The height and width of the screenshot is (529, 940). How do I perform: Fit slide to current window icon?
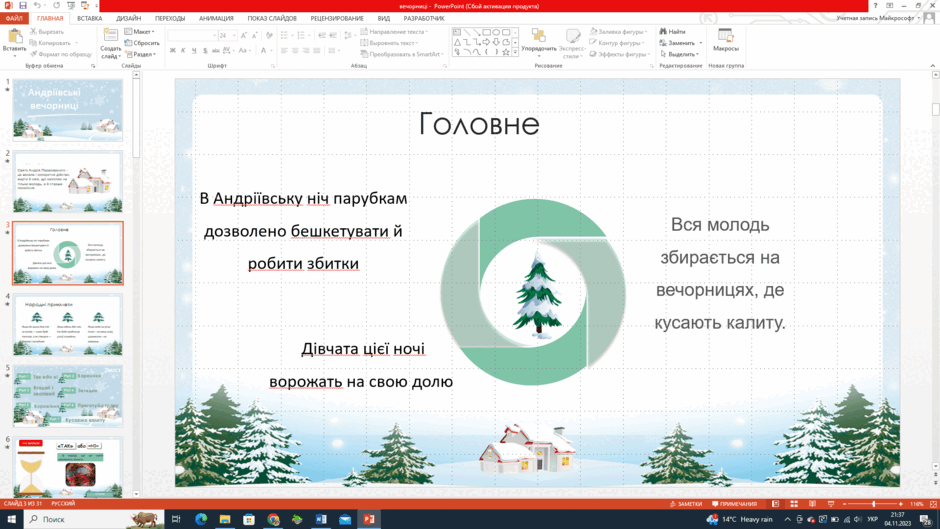point(933,504)
